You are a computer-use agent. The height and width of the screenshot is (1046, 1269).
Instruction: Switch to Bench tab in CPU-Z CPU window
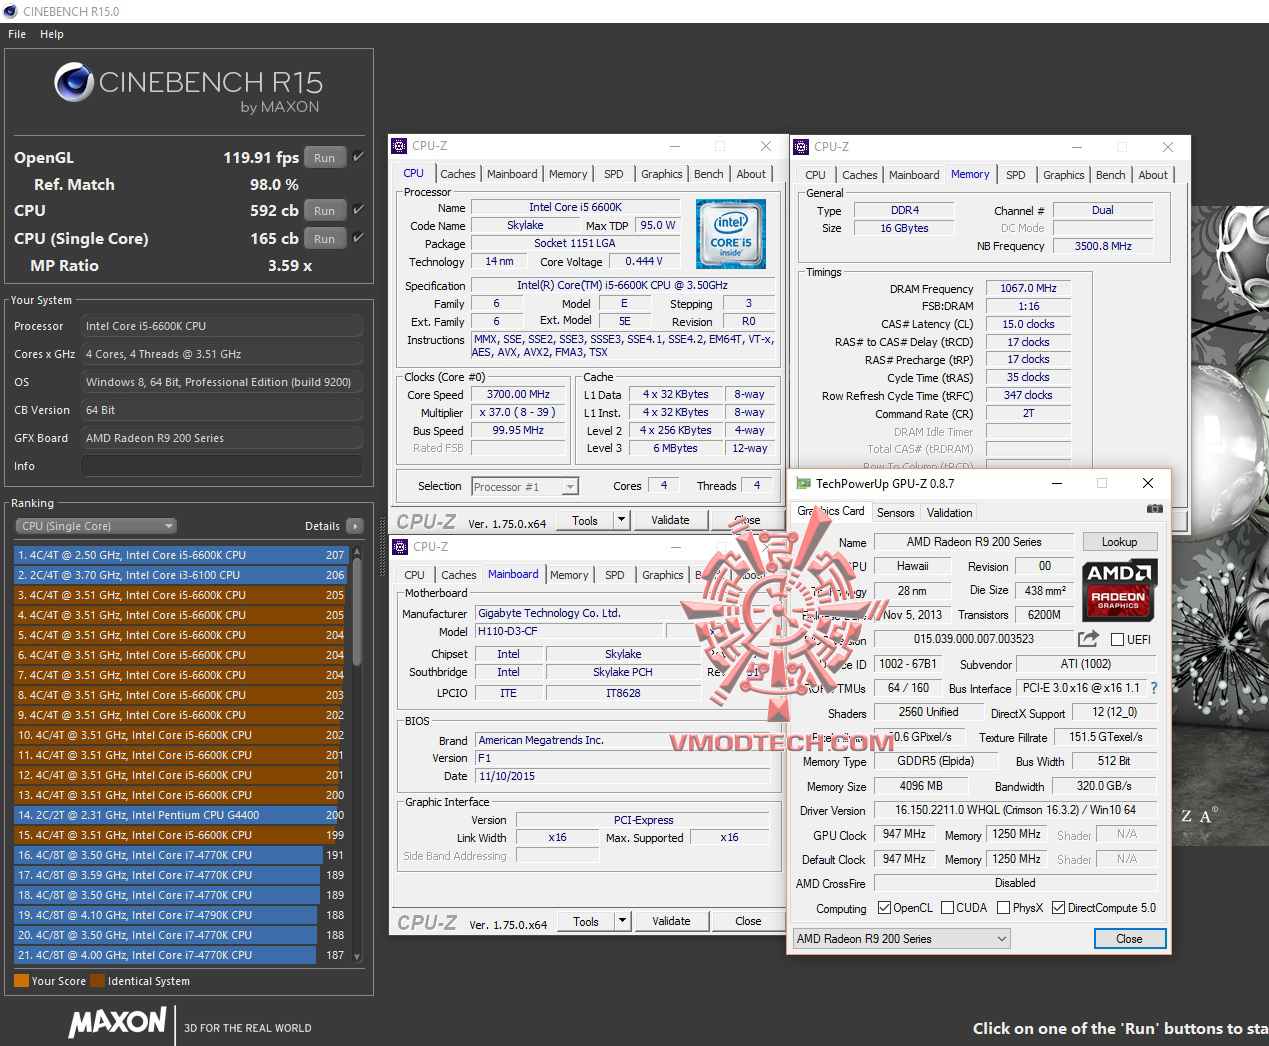(709, 174)
